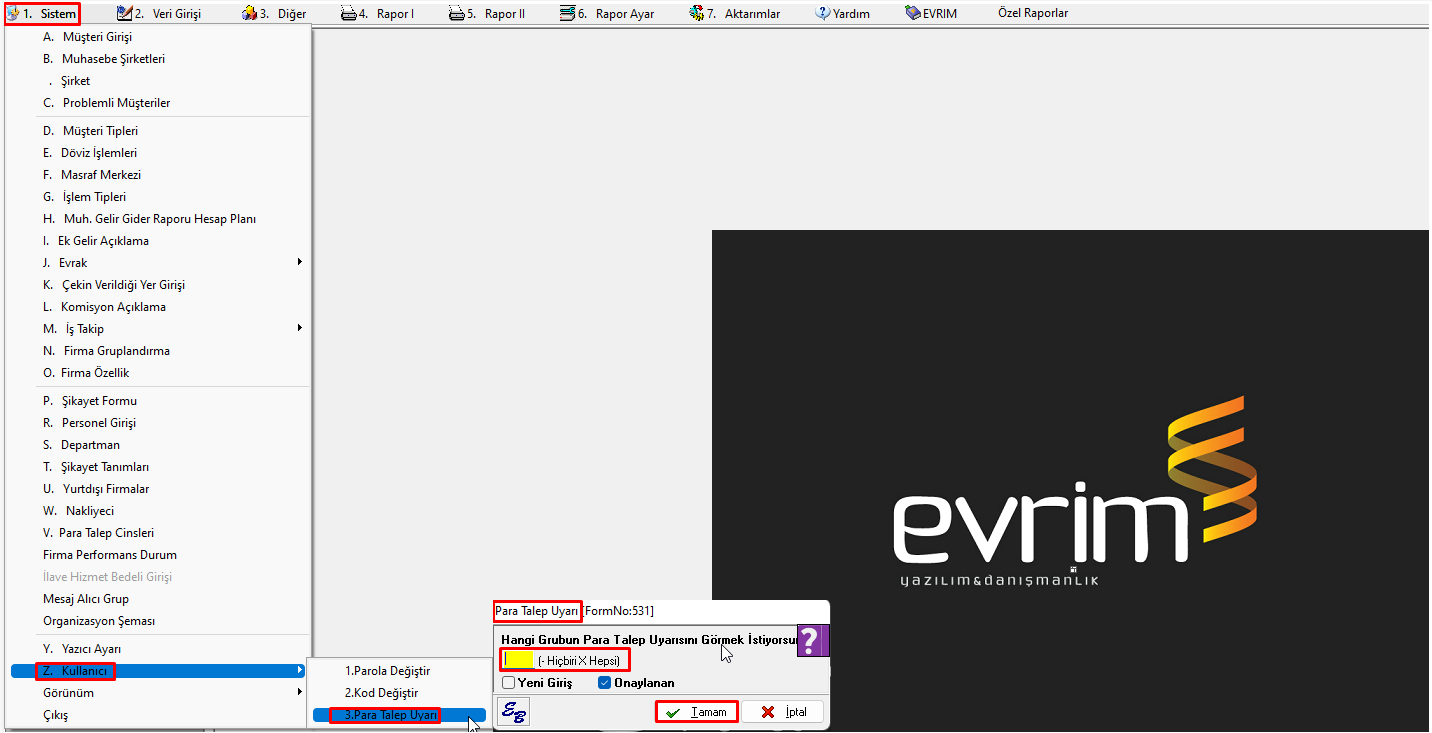Click the yellow group code input field
The image size is (1432, 733).
[518, 660]
